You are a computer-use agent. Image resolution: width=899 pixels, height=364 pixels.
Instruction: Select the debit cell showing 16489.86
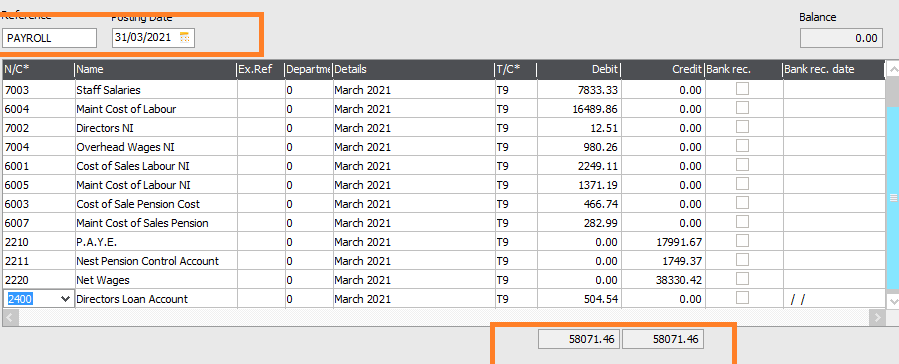pyautogui.click(x=579, y=109)
